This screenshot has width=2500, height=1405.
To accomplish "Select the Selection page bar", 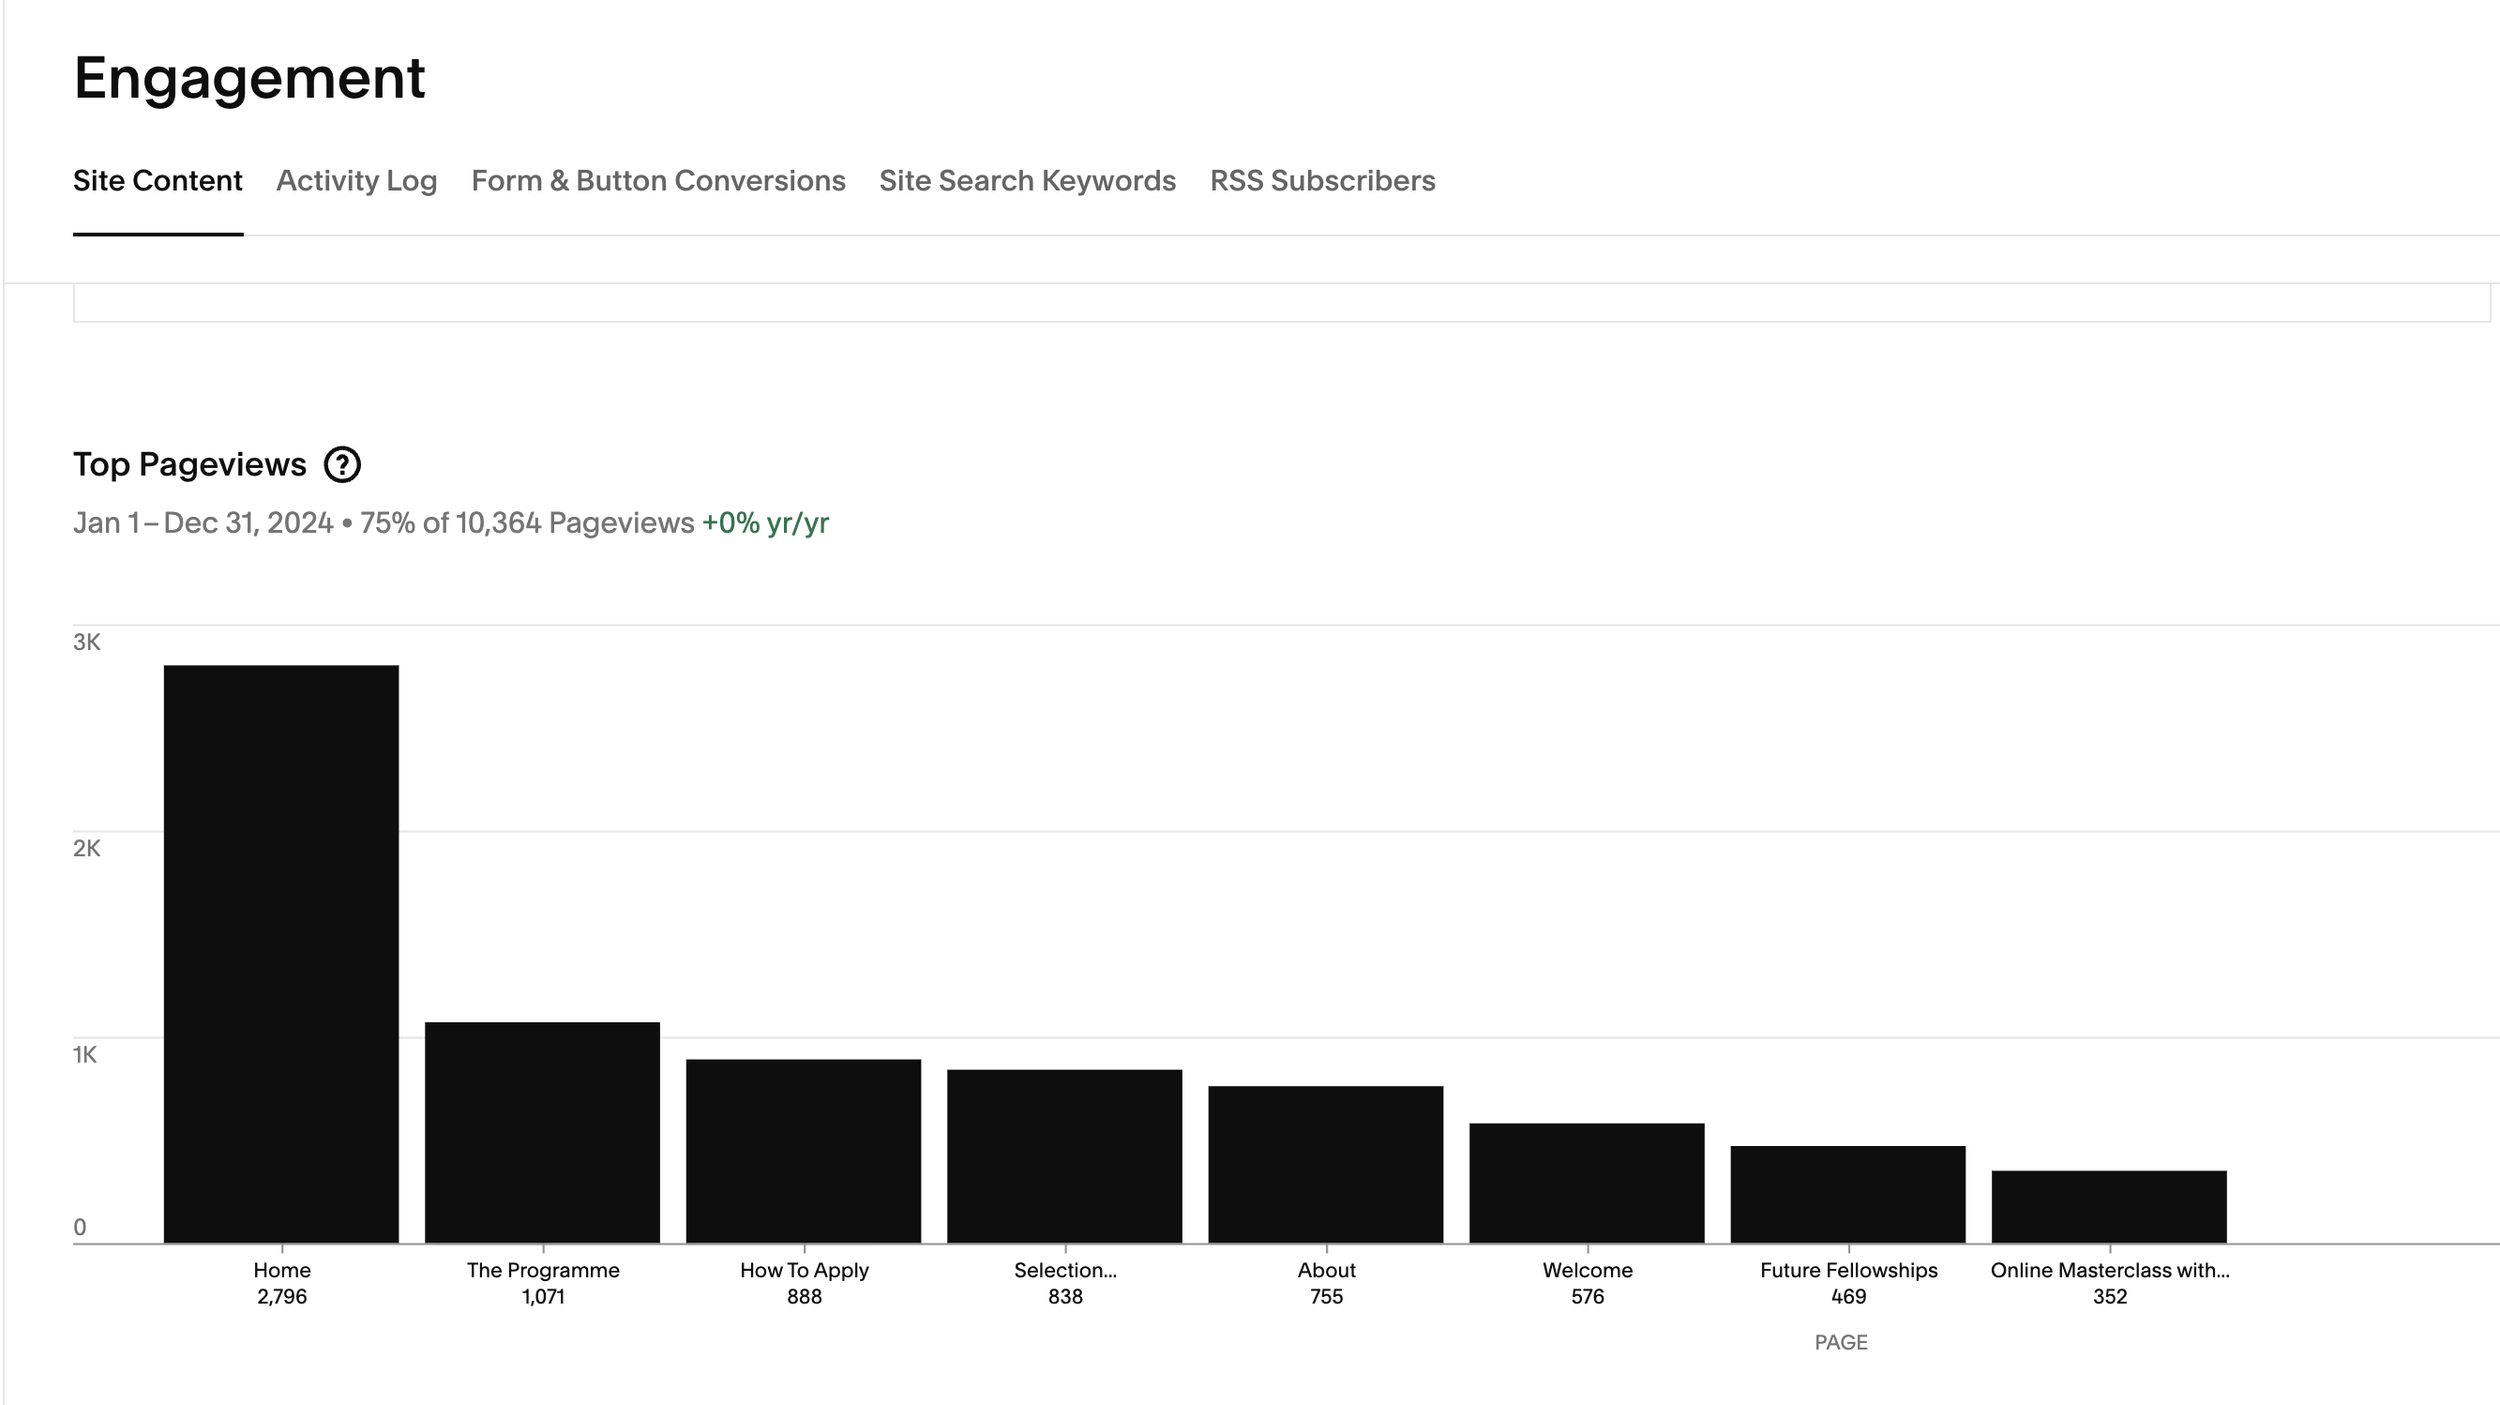I will coord(1064,1156).
